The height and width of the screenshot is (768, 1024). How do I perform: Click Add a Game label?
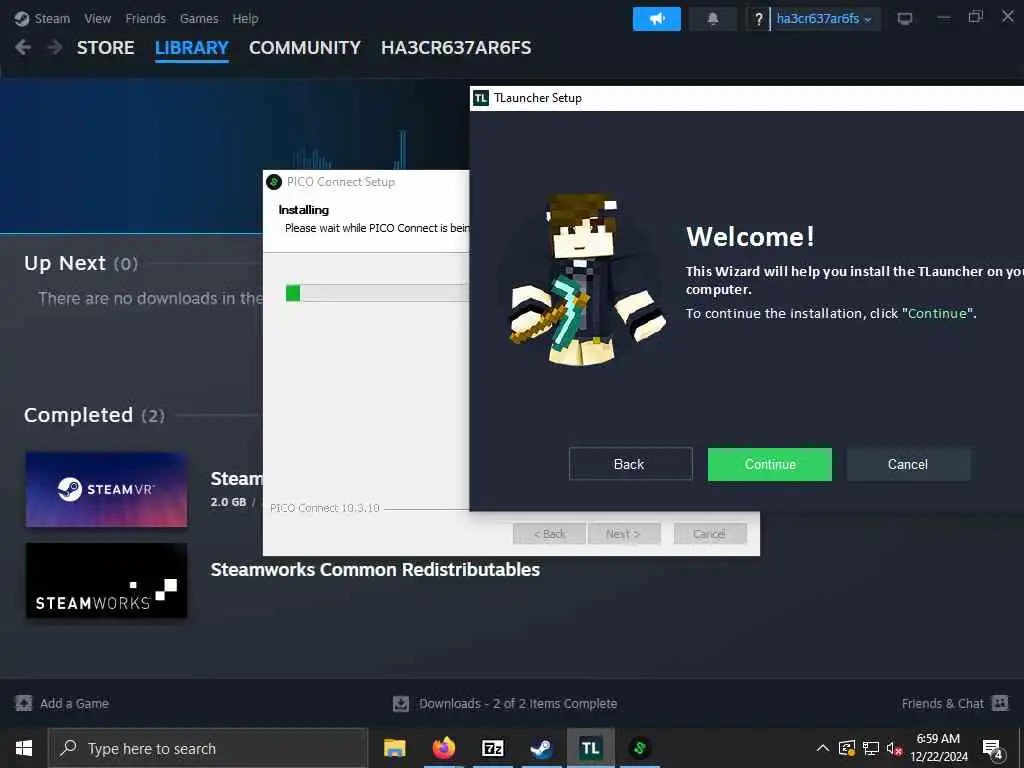(x=74, y=703)
